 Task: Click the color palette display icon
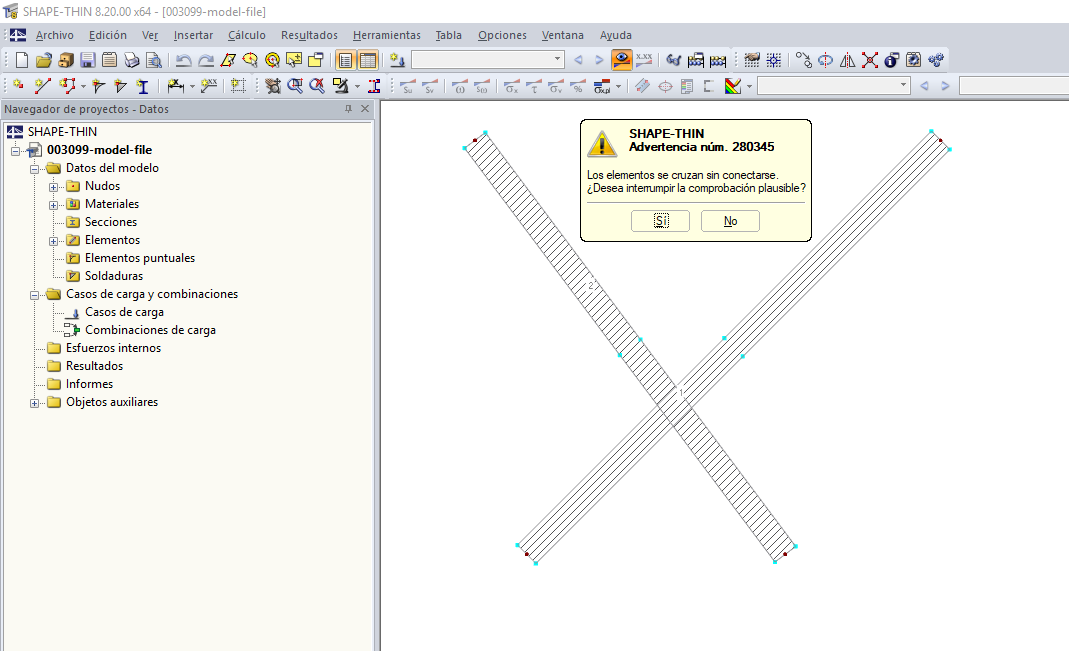click(x=733, y=86)
